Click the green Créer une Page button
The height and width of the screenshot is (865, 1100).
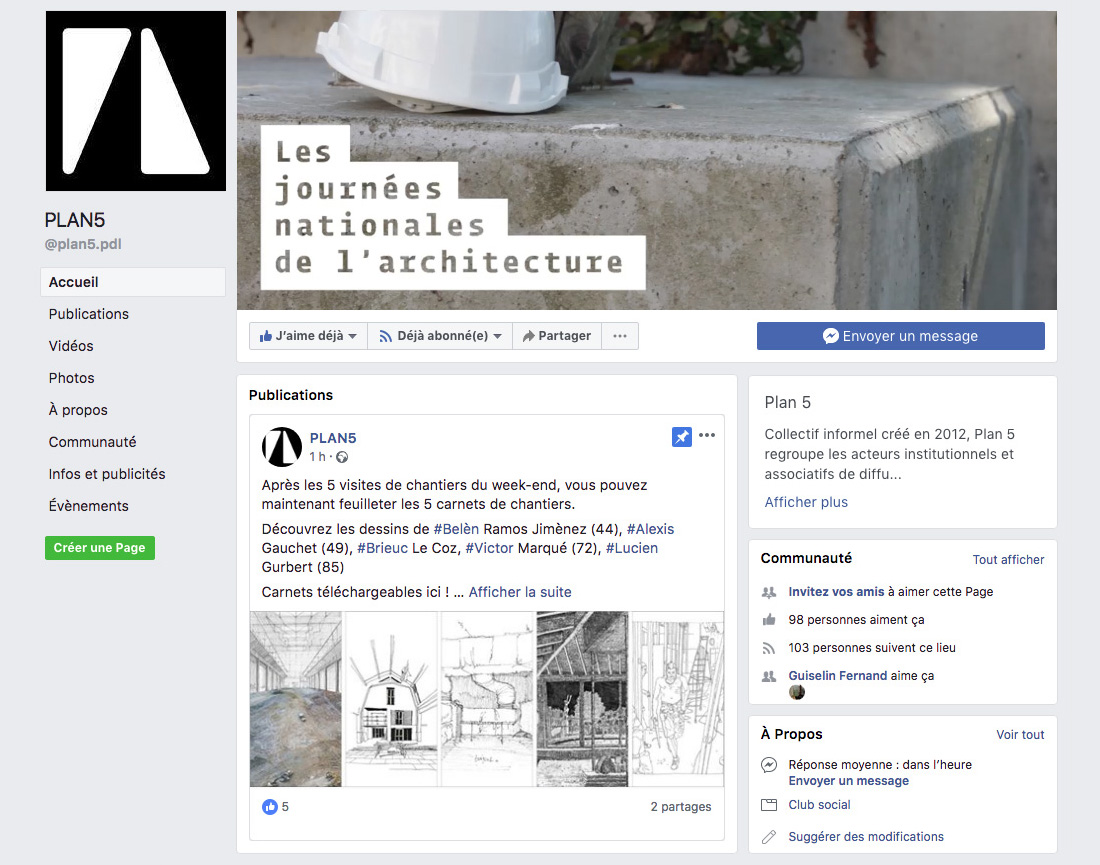tap(100, 548)
